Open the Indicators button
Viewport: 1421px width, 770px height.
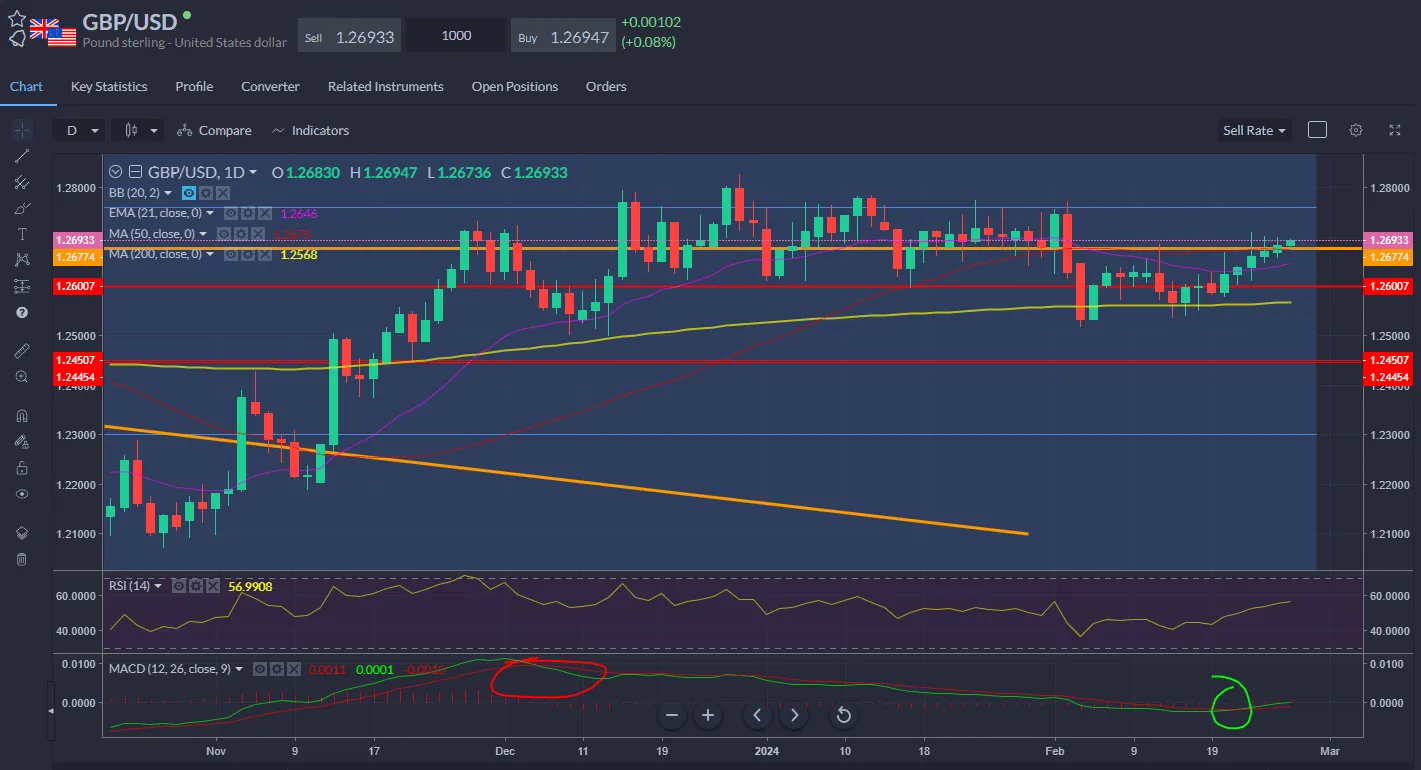(x=310, y=130)
